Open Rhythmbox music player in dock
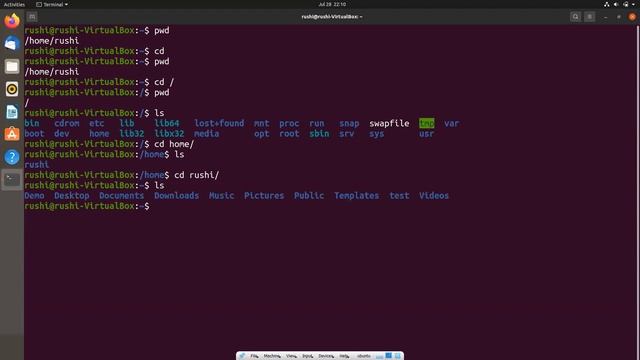This screenshot has height=360, width=640. pos(12,89)
